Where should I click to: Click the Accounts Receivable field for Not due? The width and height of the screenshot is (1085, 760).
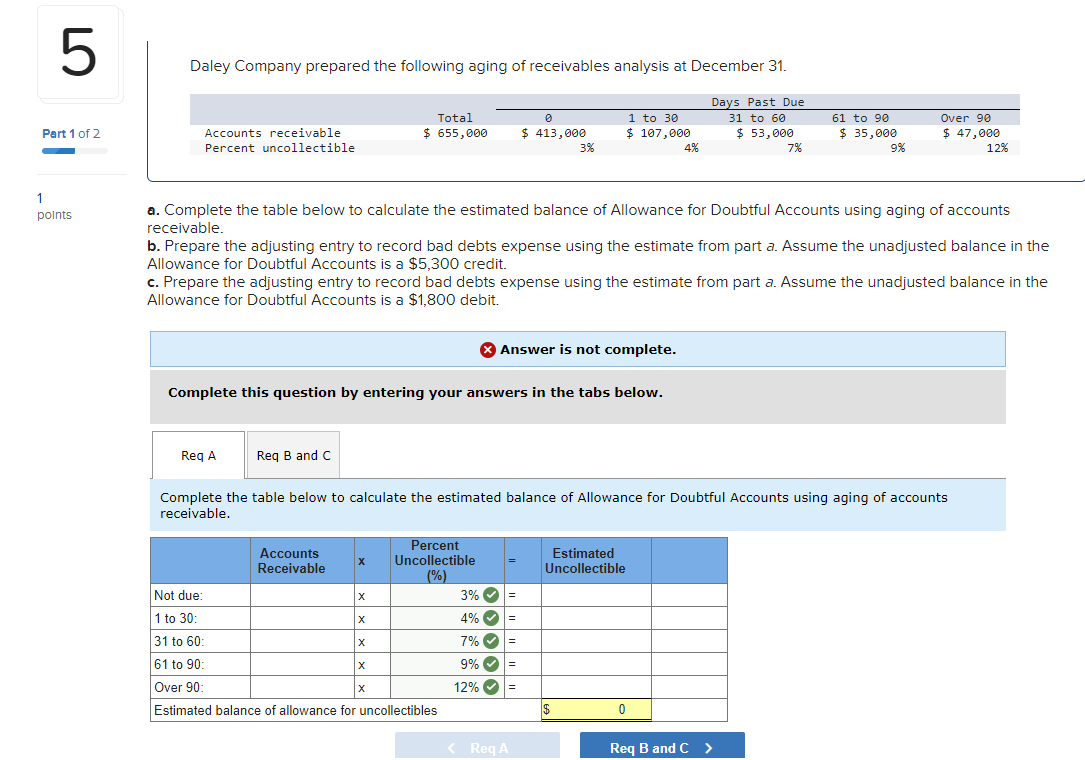click(302, 595)
